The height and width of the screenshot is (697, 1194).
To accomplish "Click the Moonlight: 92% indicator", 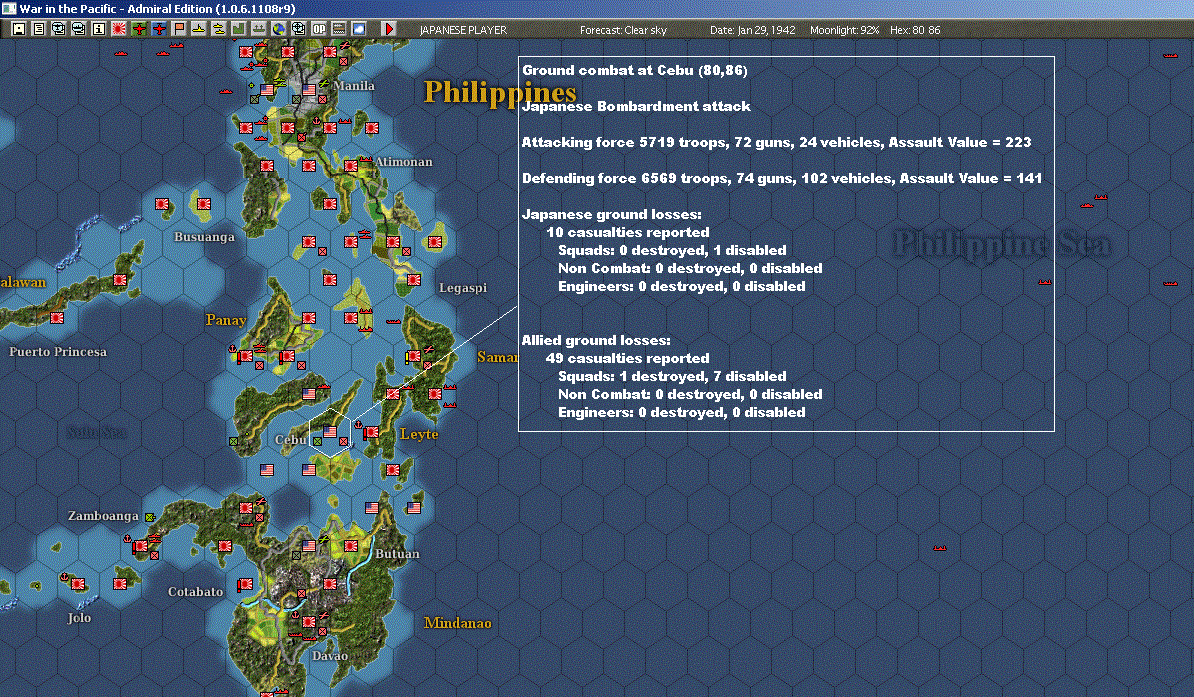I will pyautogui.click(x=844, y=30).
